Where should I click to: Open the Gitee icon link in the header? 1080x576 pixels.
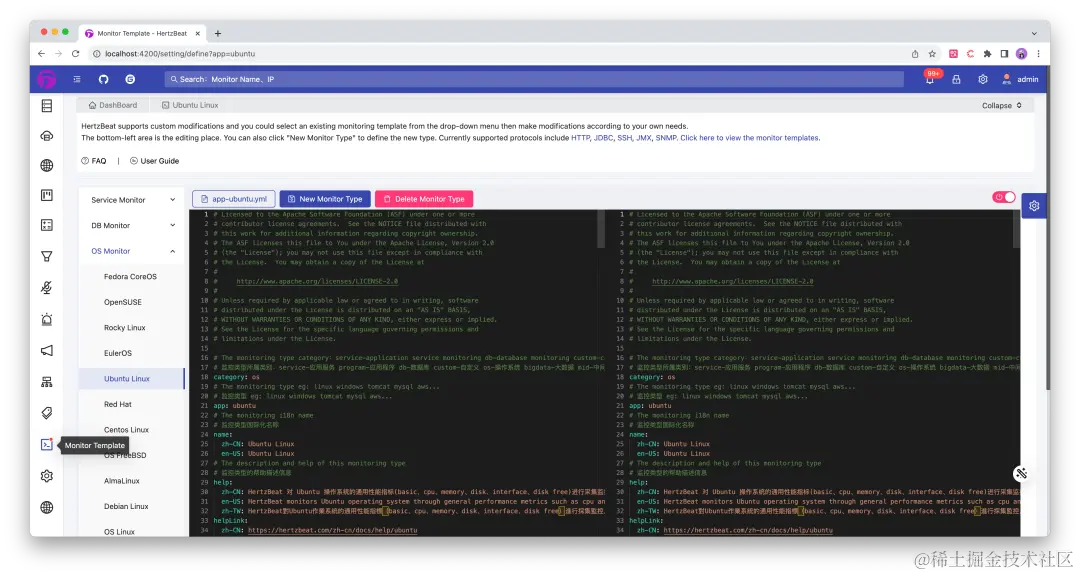[x=130, y=79]
